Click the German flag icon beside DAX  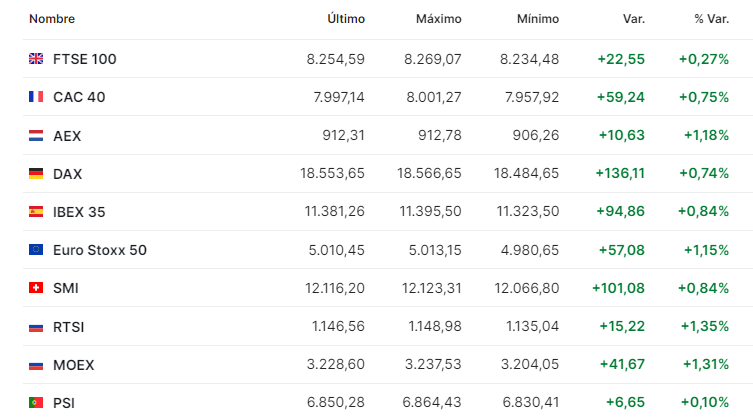coord(36,173)
